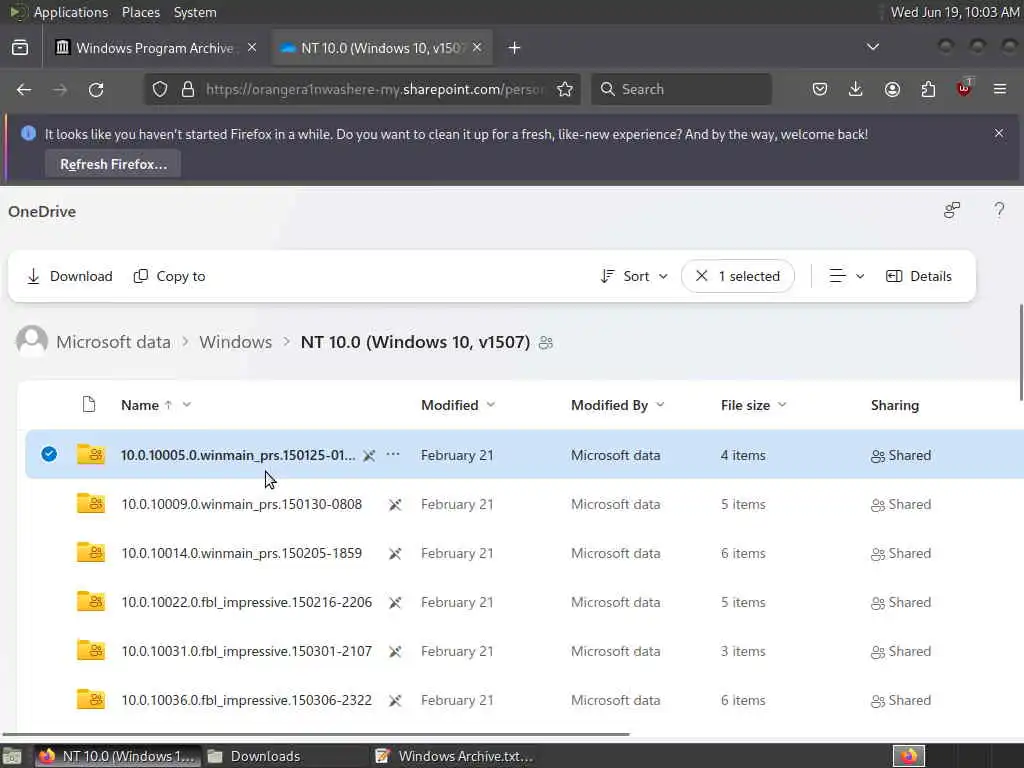Expand the Name column dropdown

click(187, 405)
